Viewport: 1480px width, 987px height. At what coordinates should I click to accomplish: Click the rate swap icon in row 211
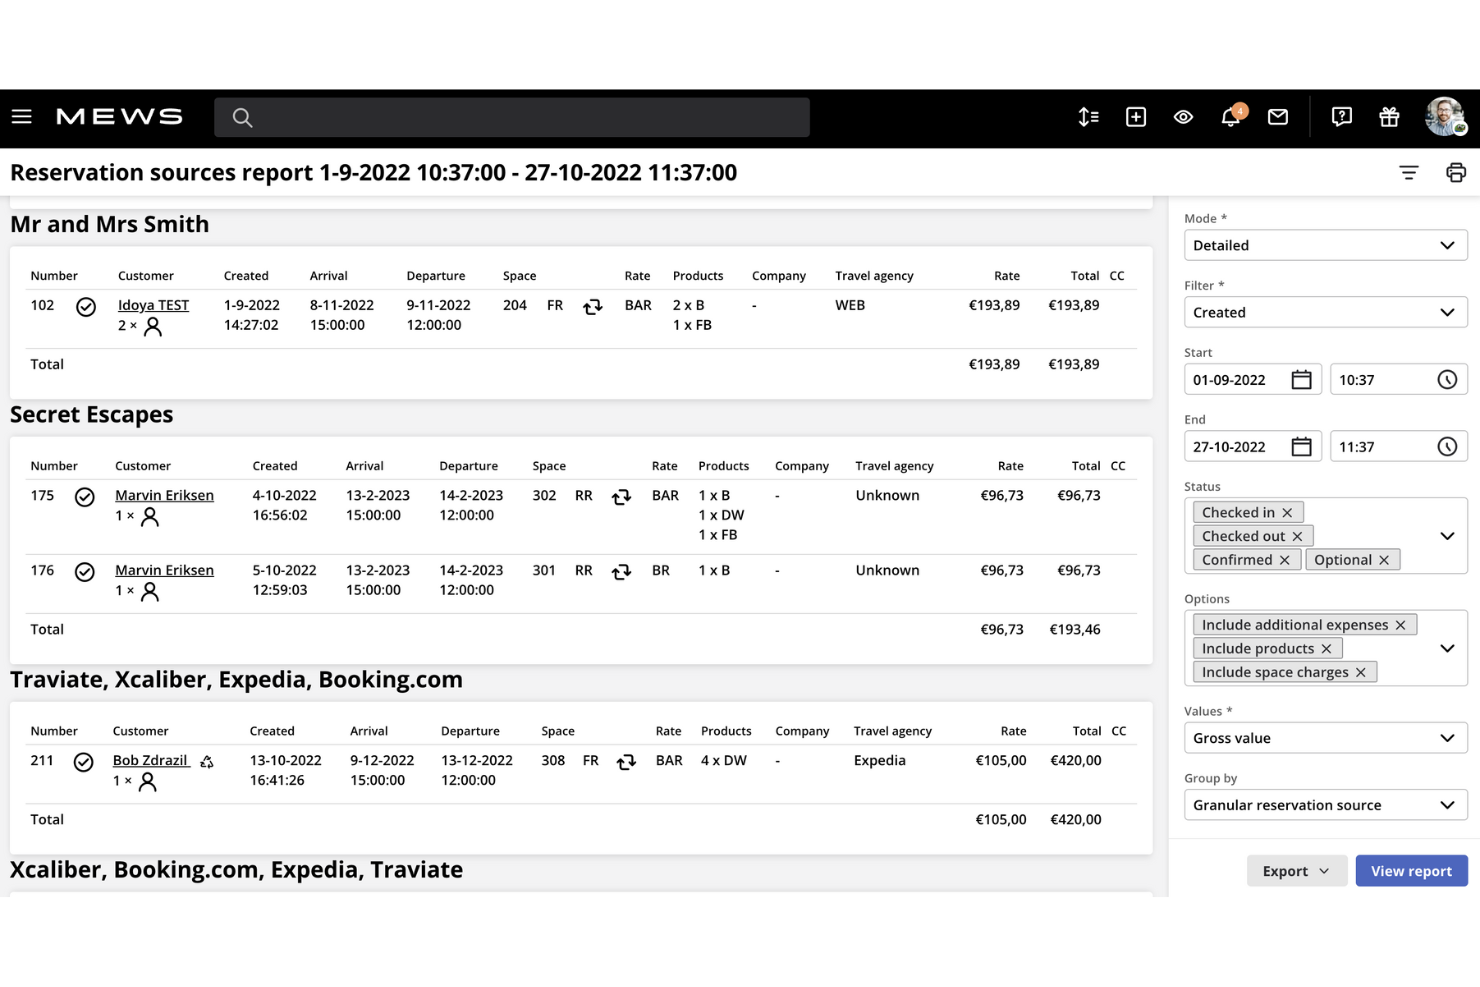click(626, 762)
